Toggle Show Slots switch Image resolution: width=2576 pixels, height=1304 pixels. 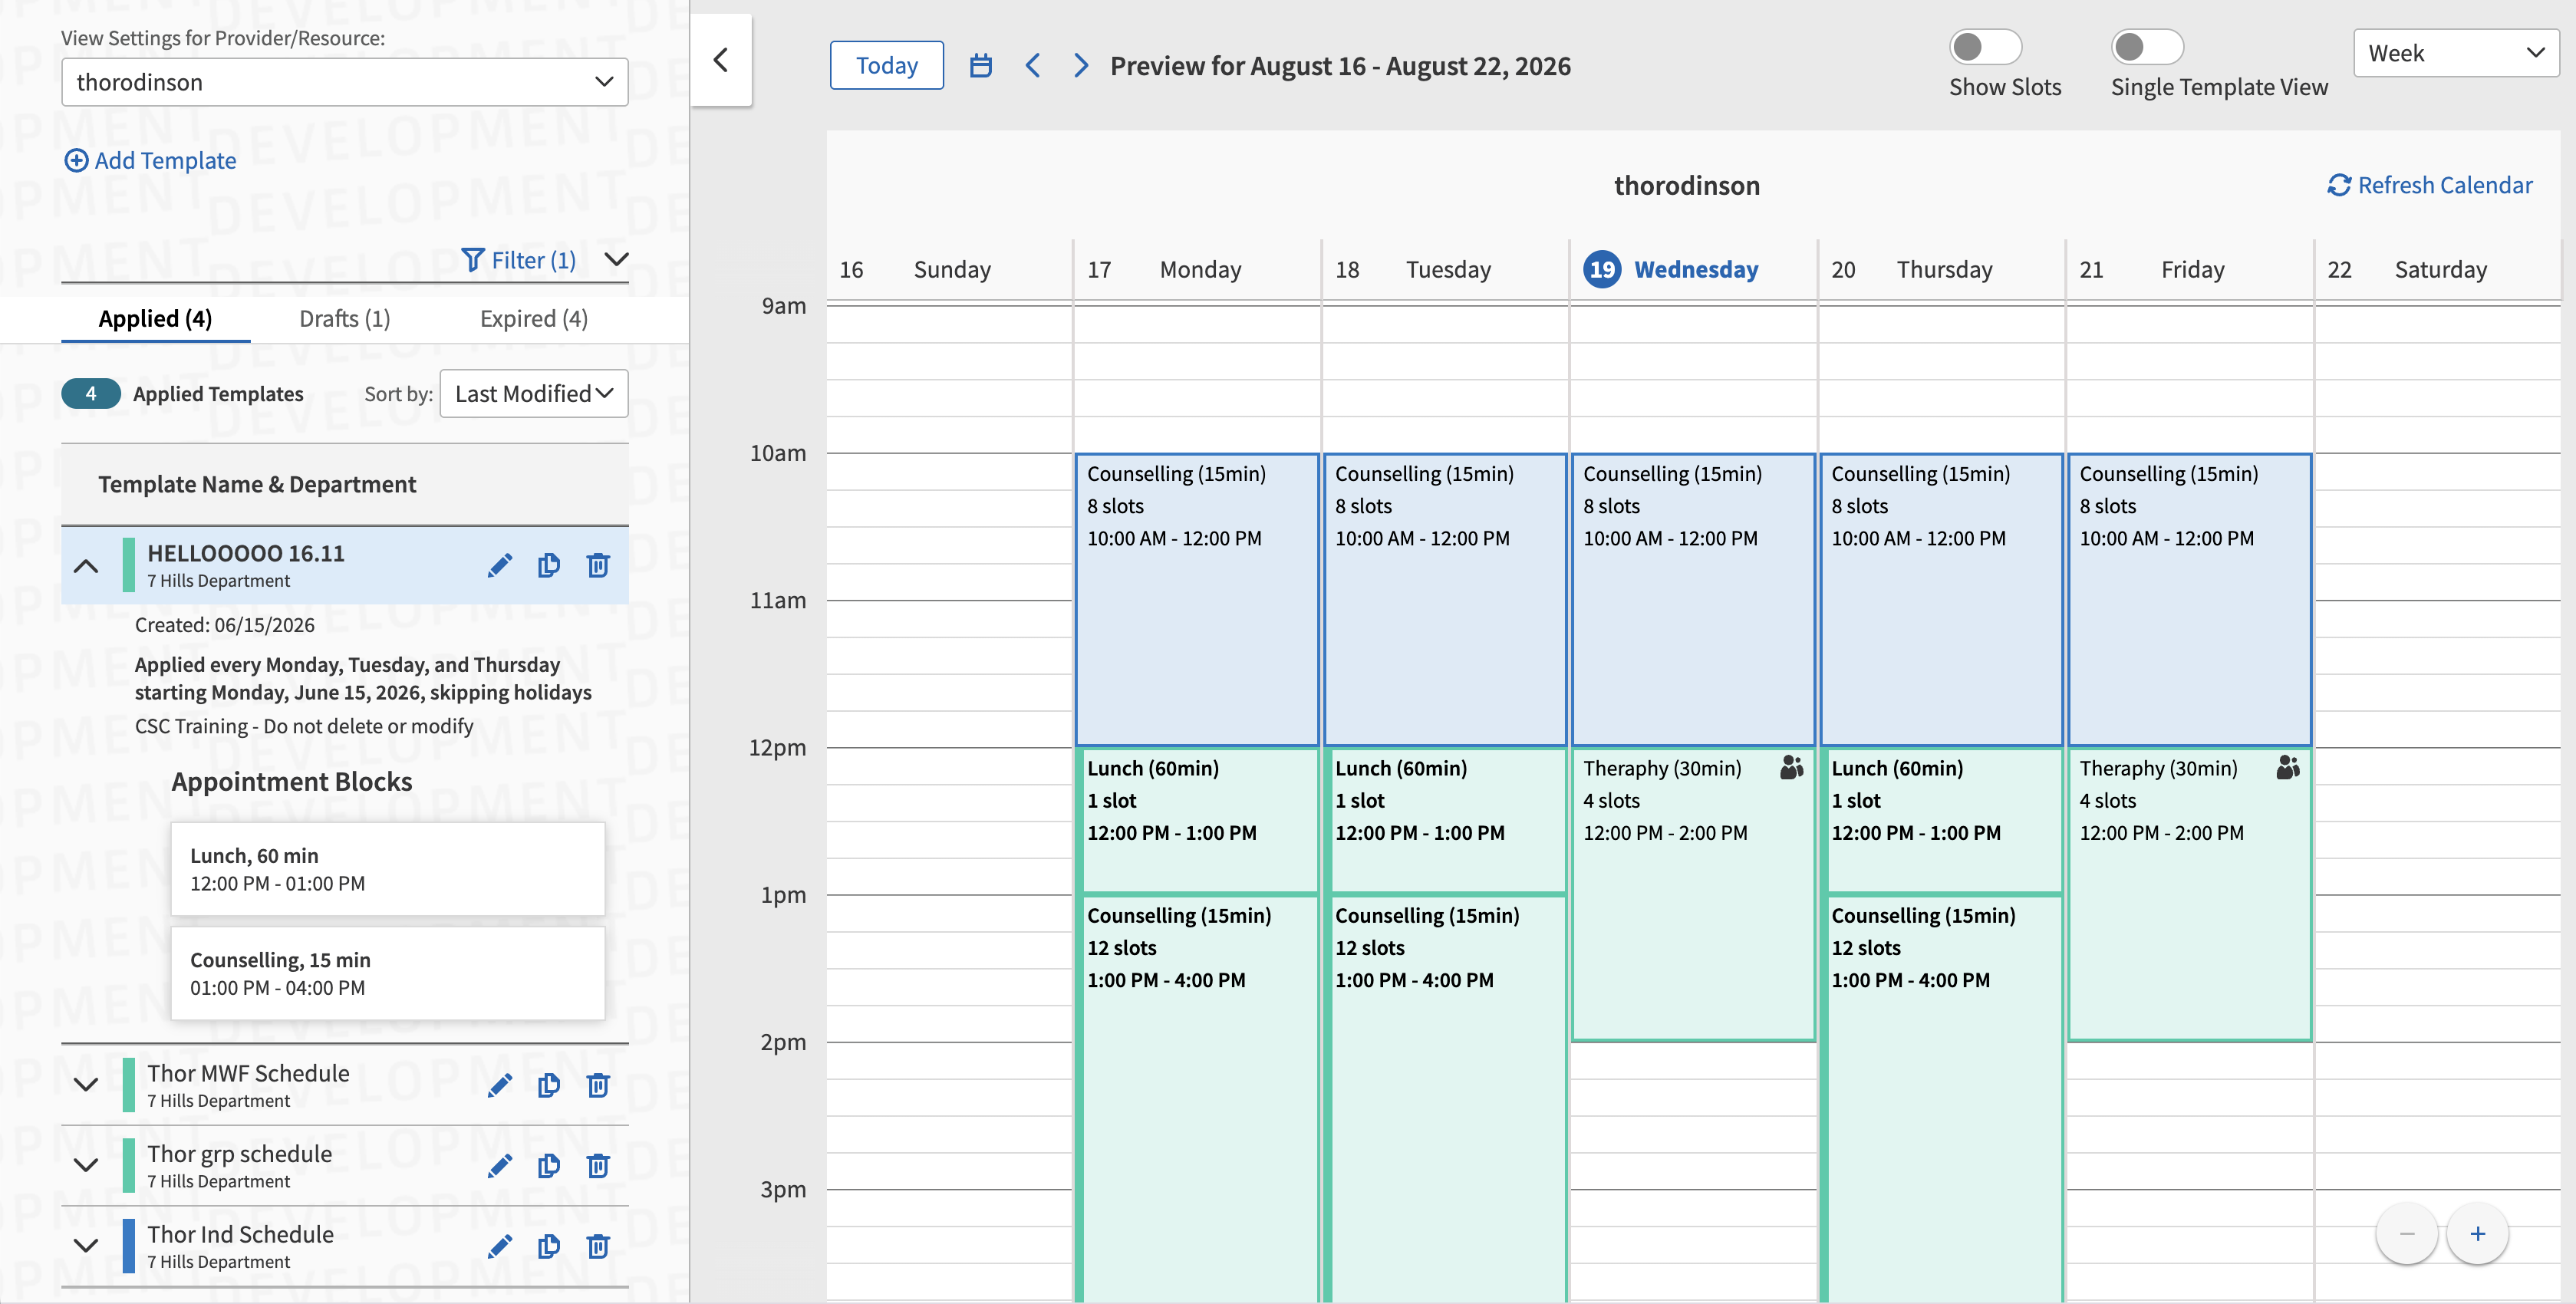point(1985,47)
